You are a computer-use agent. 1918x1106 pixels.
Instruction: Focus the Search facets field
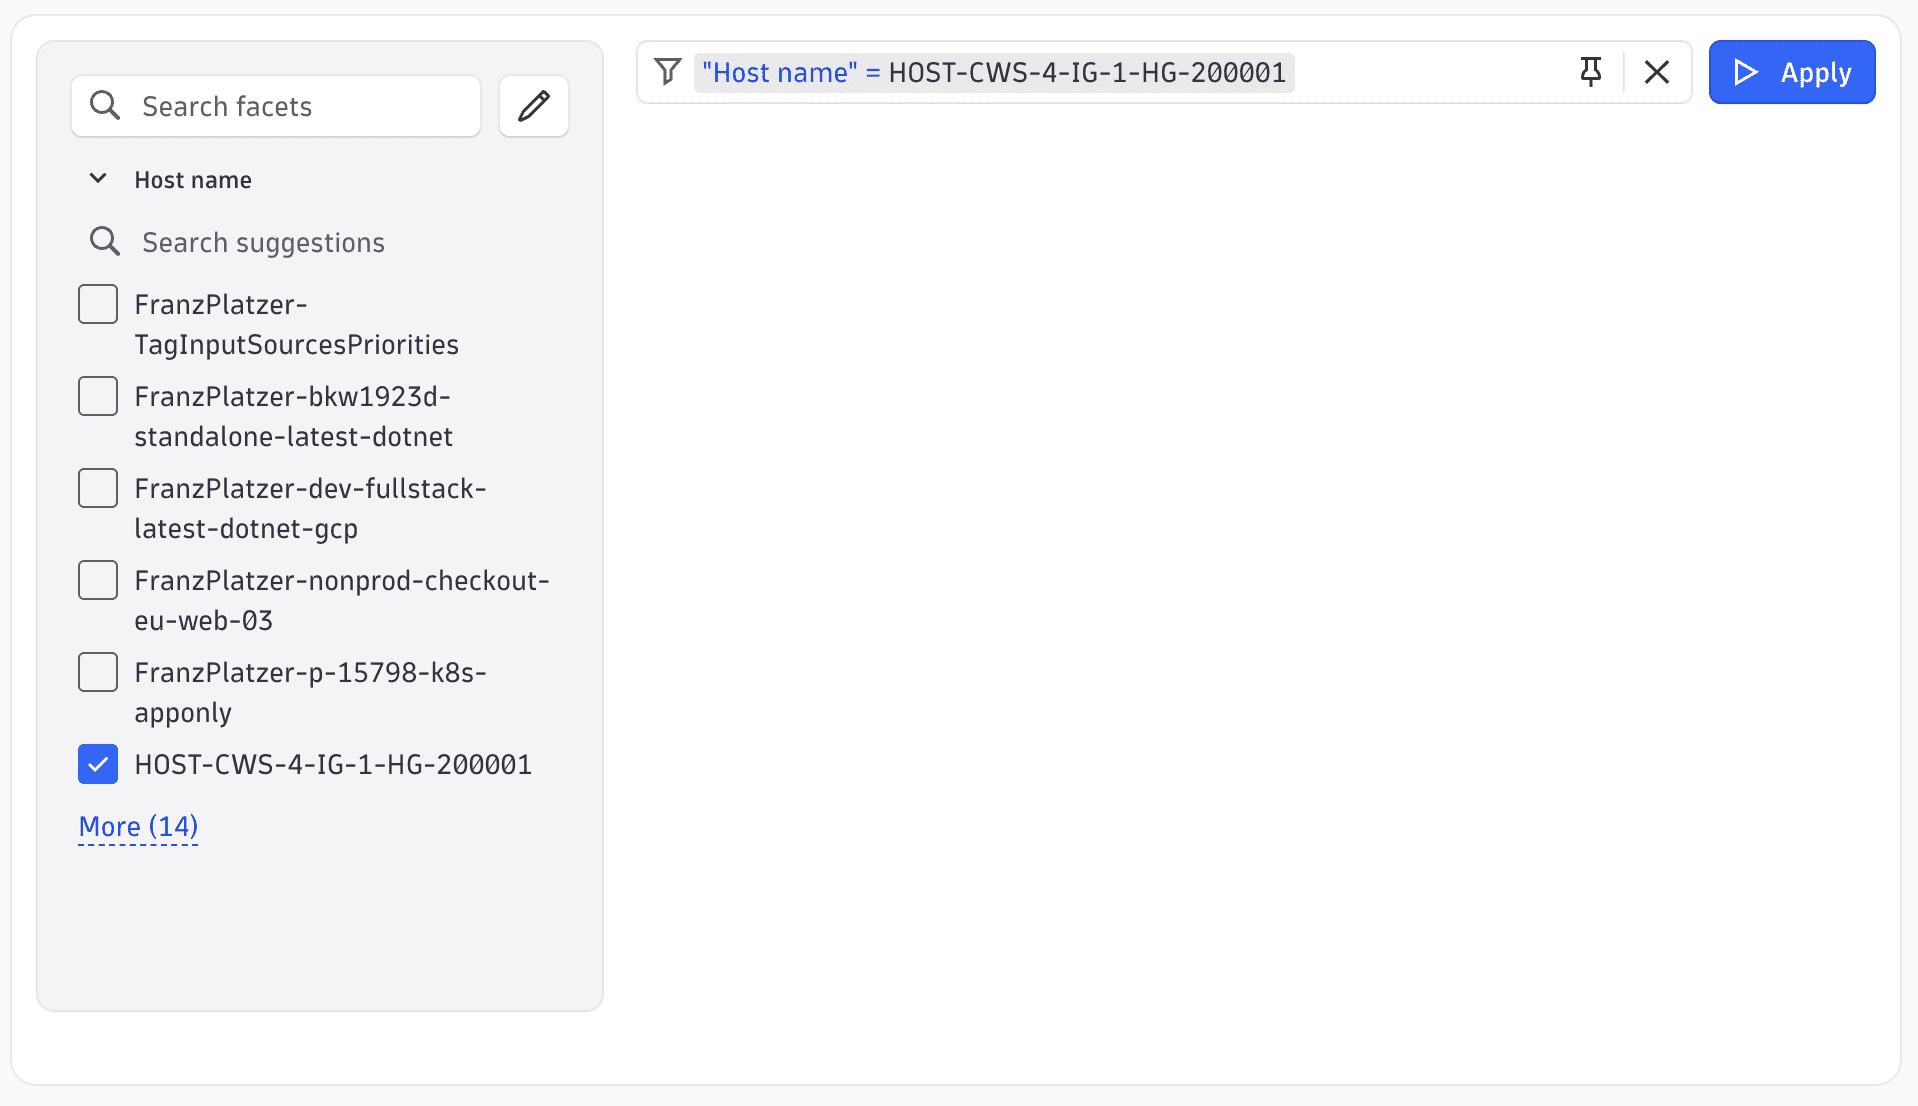coord(276,106)
